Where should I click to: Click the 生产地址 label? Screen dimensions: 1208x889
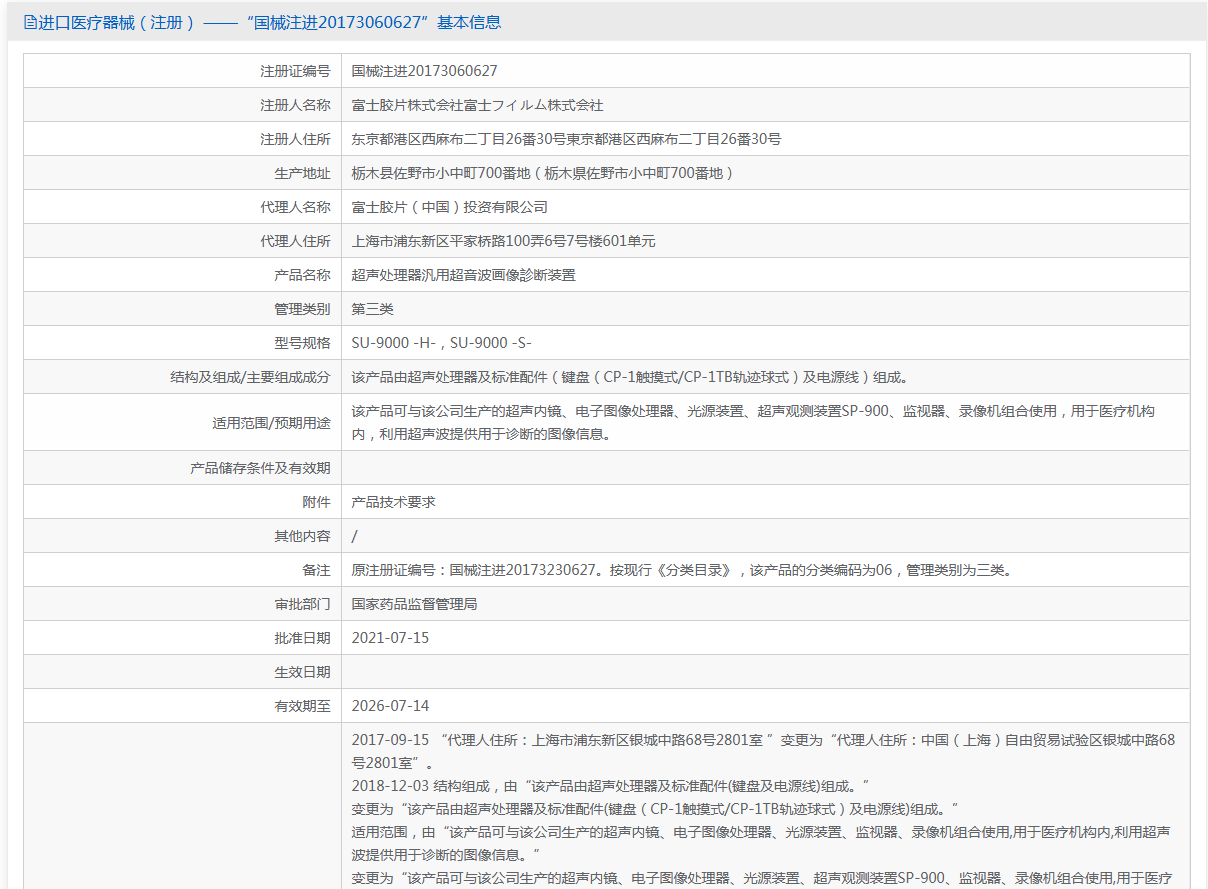[302, 173]
